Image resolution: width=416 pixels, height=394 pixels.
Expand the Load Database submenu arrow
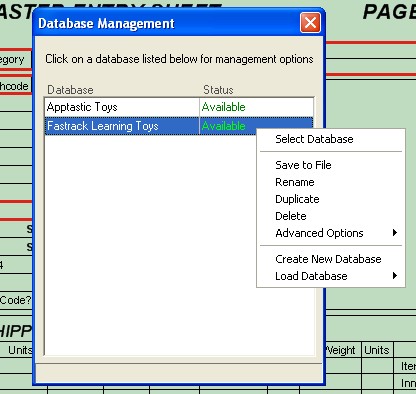pos(395,276)
